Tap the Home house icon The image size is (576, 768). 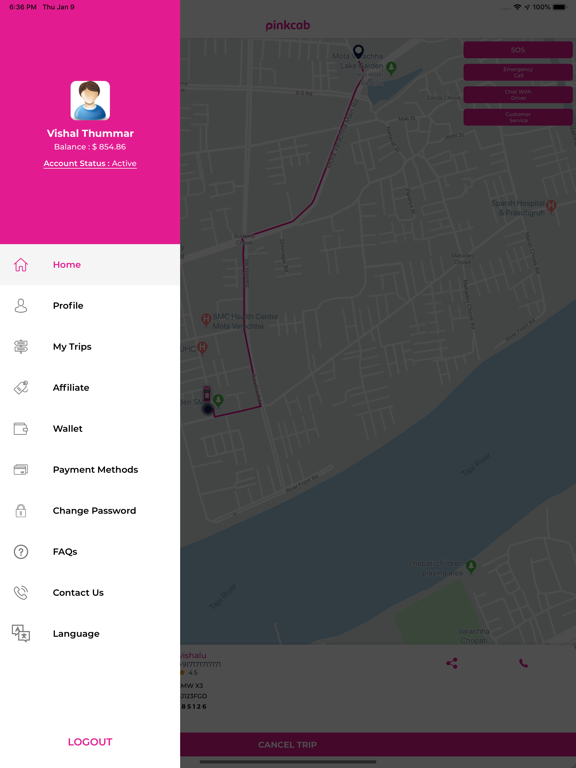pyautogui.click(x=21, y=264)
